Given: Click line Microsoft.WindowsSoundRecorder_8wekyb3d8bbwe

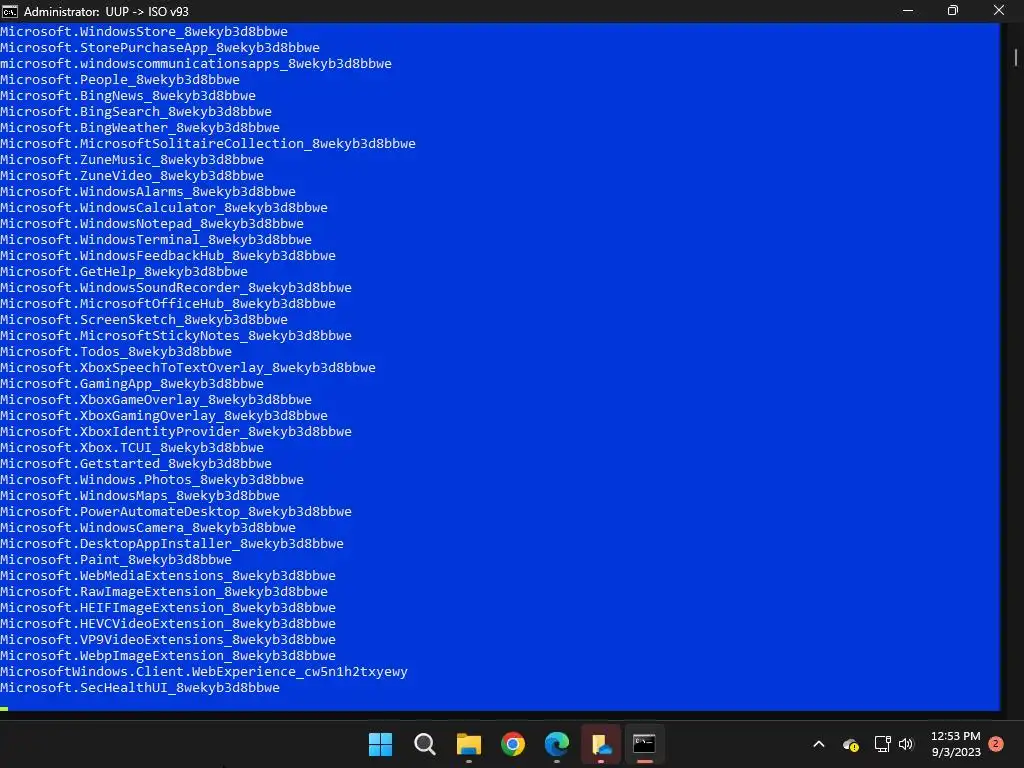Looking at the screenshot, I should (176, 287).
